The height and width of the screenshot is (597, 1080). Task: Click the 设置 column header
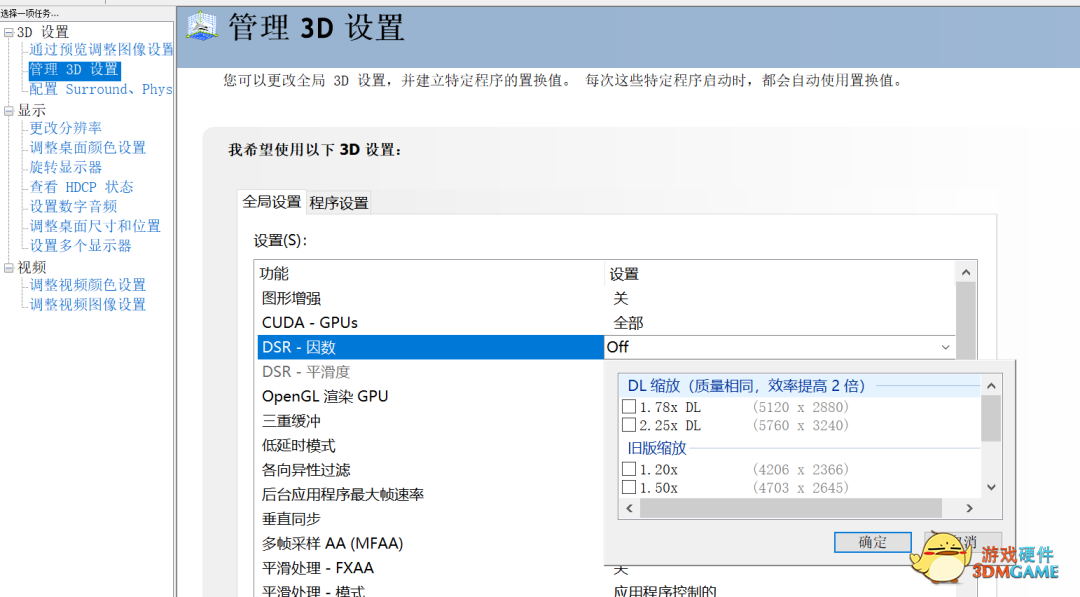[x=780, y=274]
